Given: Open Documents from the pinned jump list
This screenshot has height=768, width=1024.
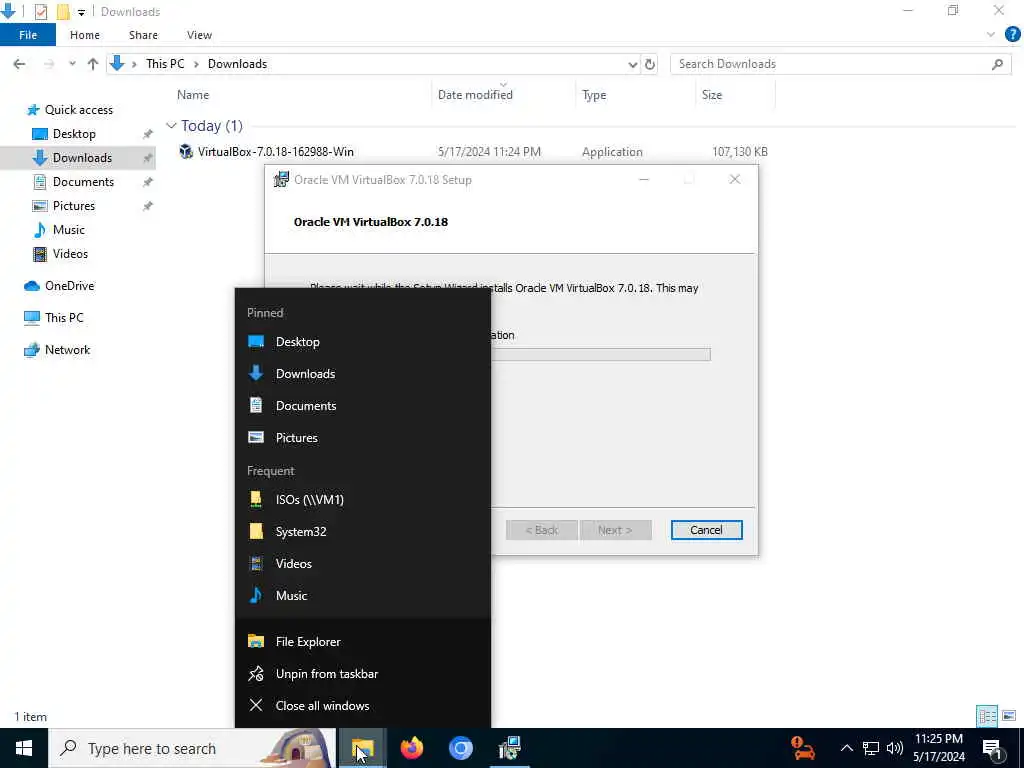Looking at the screenshot, I should [x=362, y=406].
